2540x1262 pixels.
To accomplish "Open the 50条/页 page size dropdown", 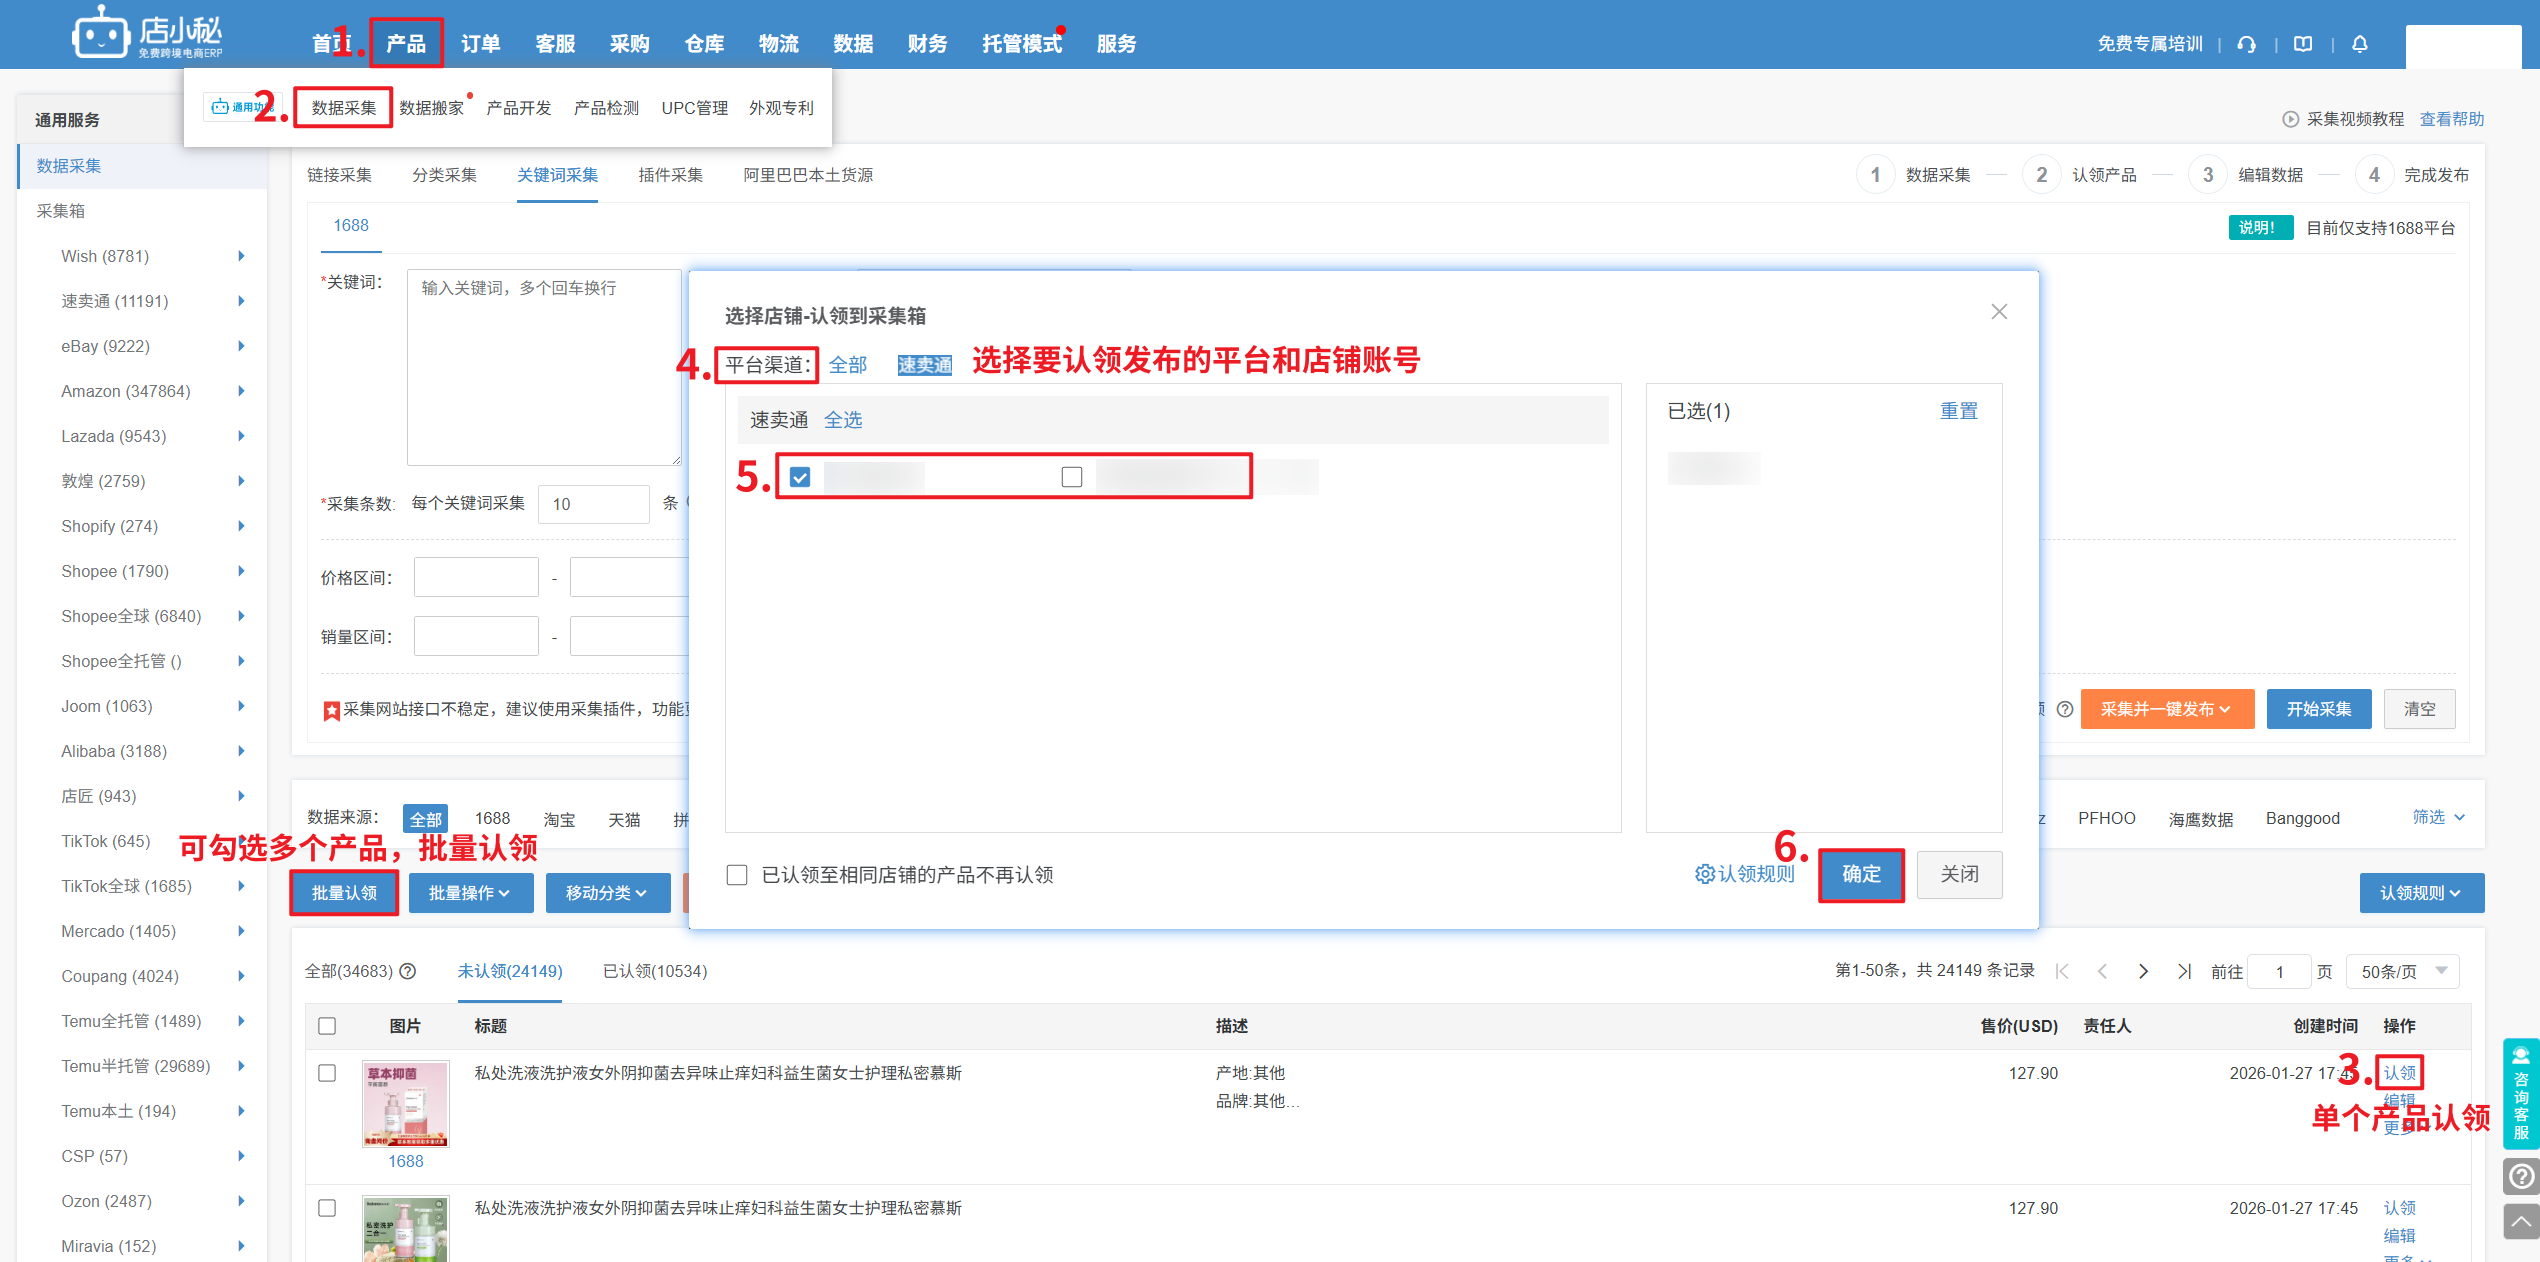I will tap(2402, 971).
